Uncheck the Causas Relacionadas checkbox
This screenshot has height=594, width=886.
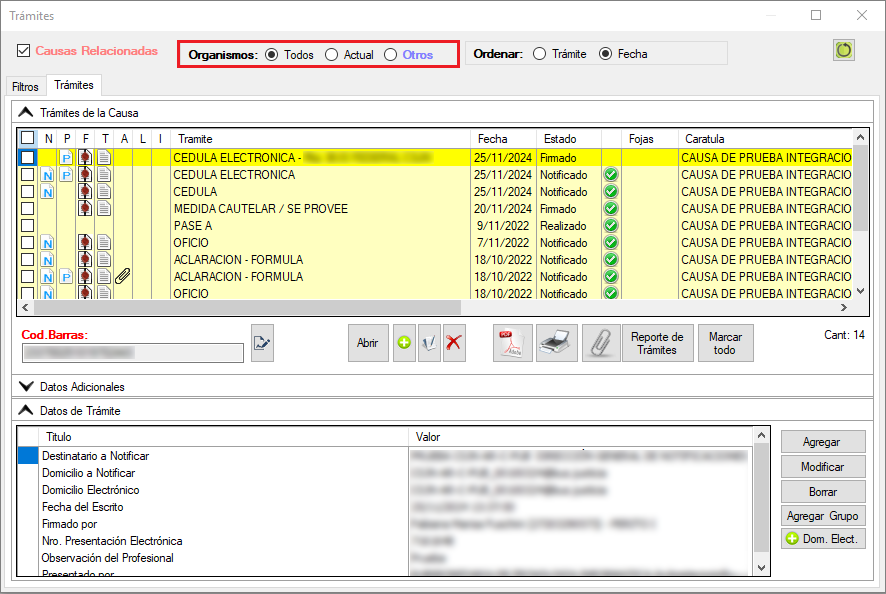pyautogui.click(x=24, y=51)
